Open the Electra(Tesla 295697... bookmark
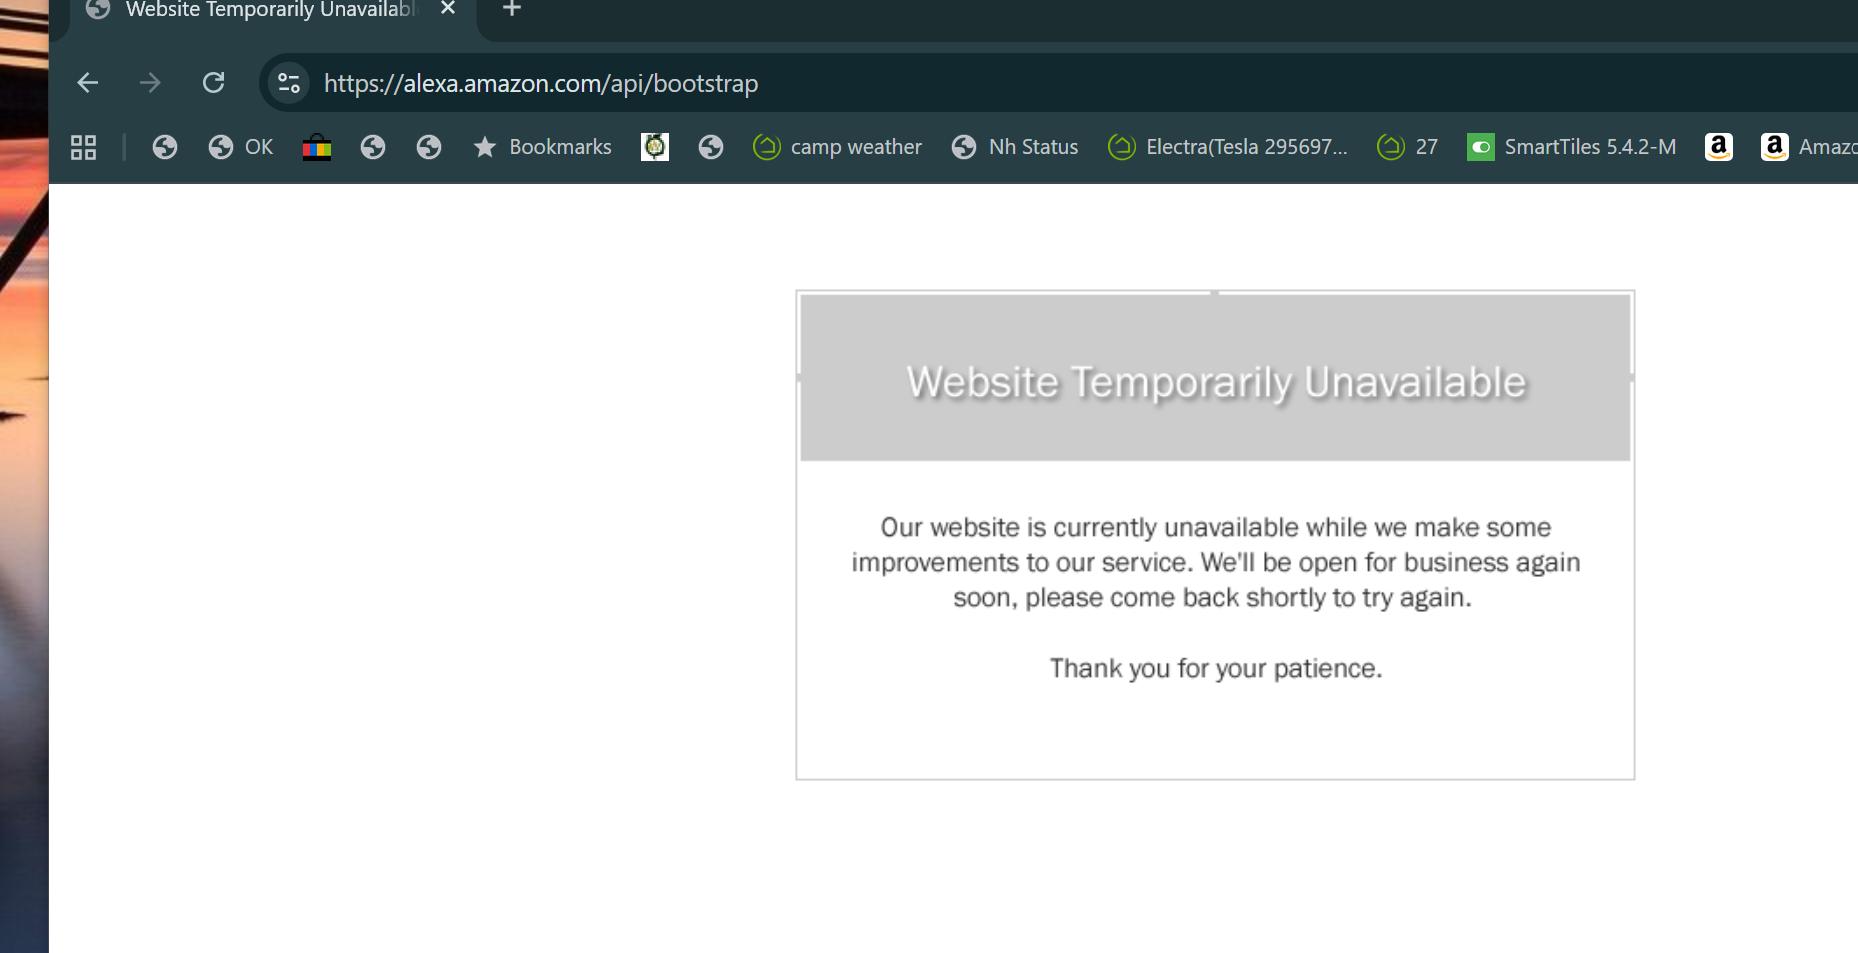The image size is (1858, 953). click(1228, 147)
